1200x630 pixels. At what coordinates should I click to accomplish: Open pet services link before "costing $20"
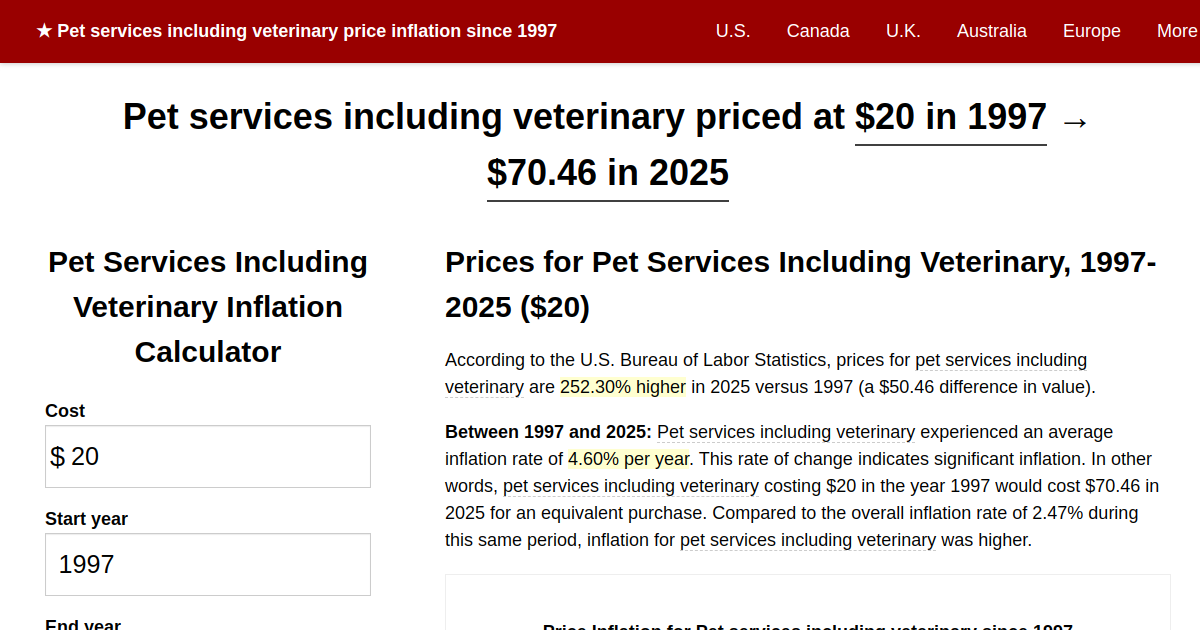631,486
